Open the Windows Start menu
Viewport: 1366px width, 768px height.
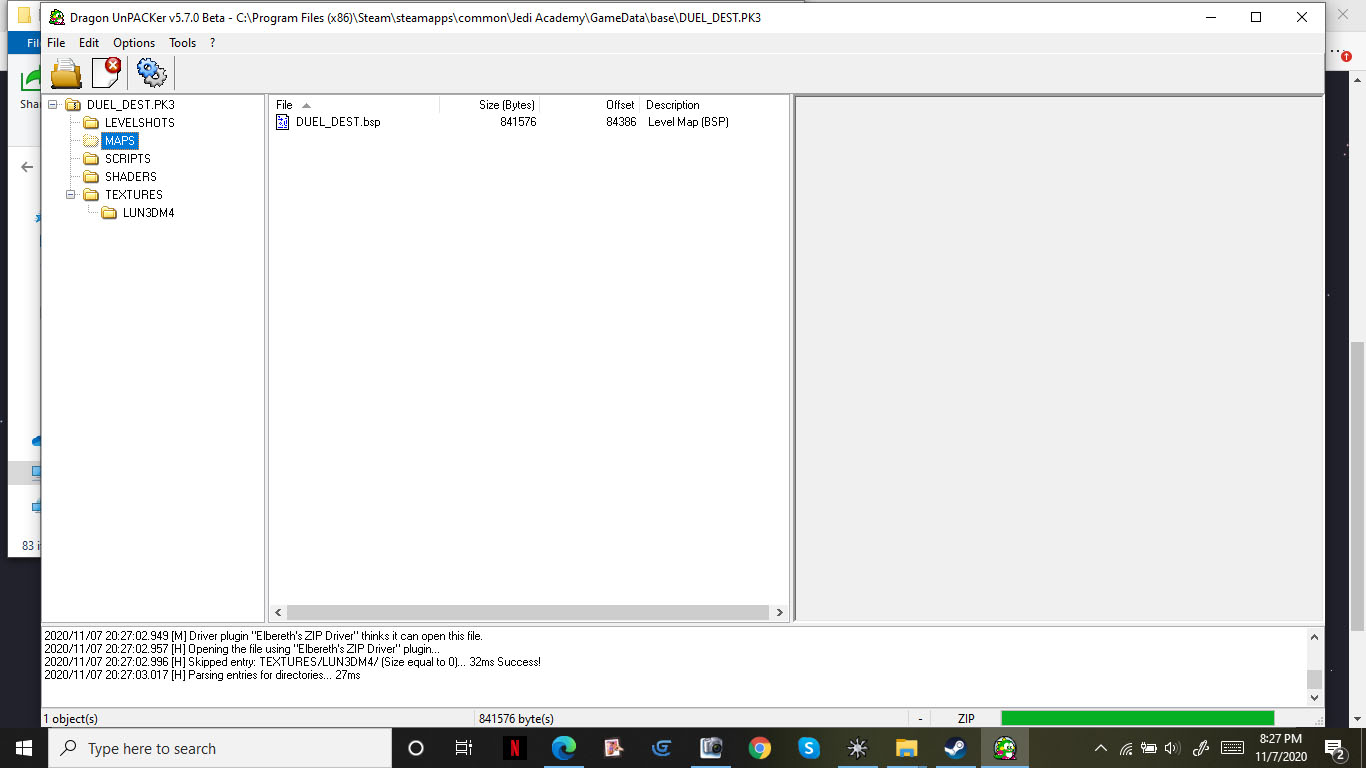[x=24, y=748]
